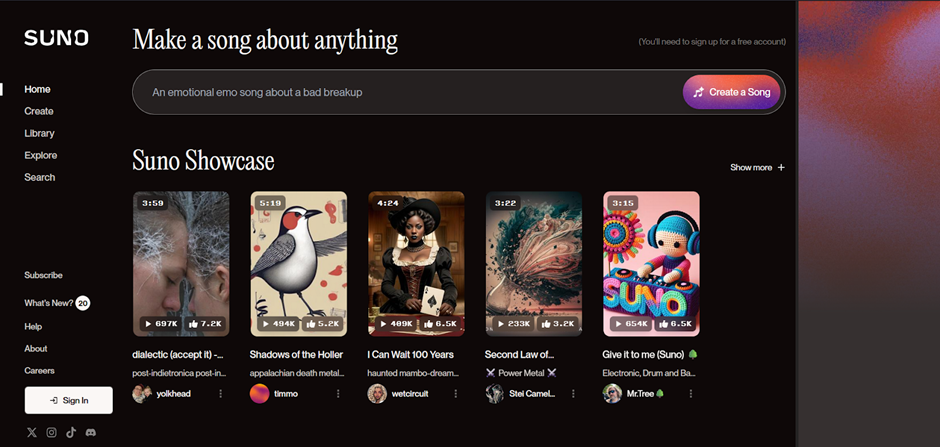Click the 20 notification badge

83,303
